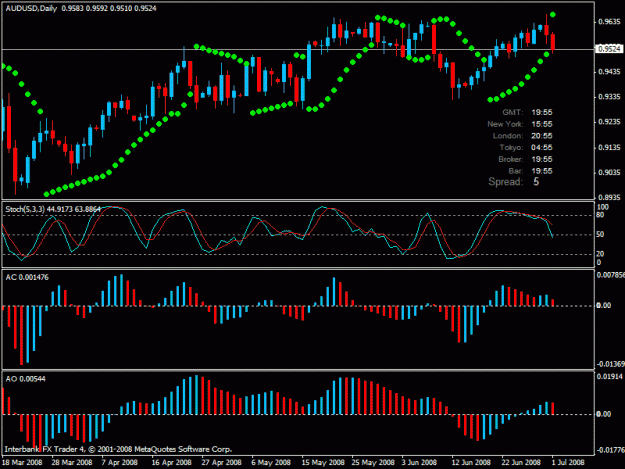Viewport: 625px width, 469px height.
Task: Click the 0.8935 price axis label
Action: coord(609,197)
